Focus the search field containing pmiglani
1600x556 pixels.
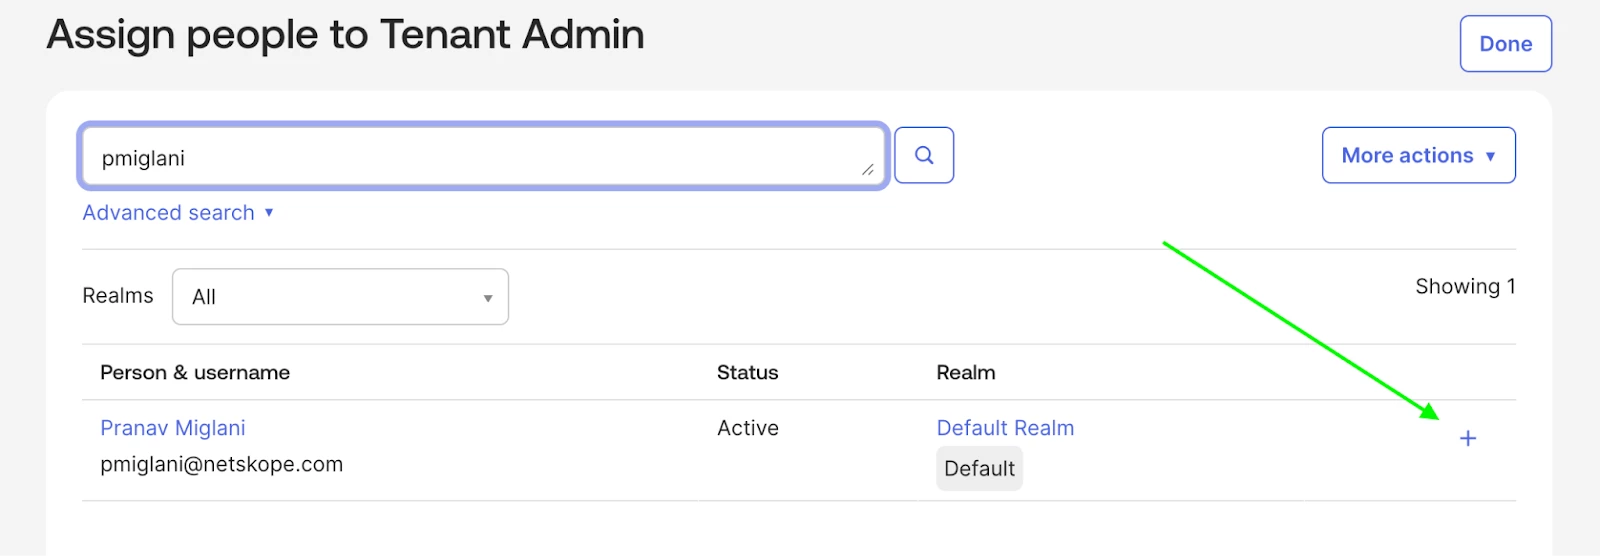coord(470,158)
